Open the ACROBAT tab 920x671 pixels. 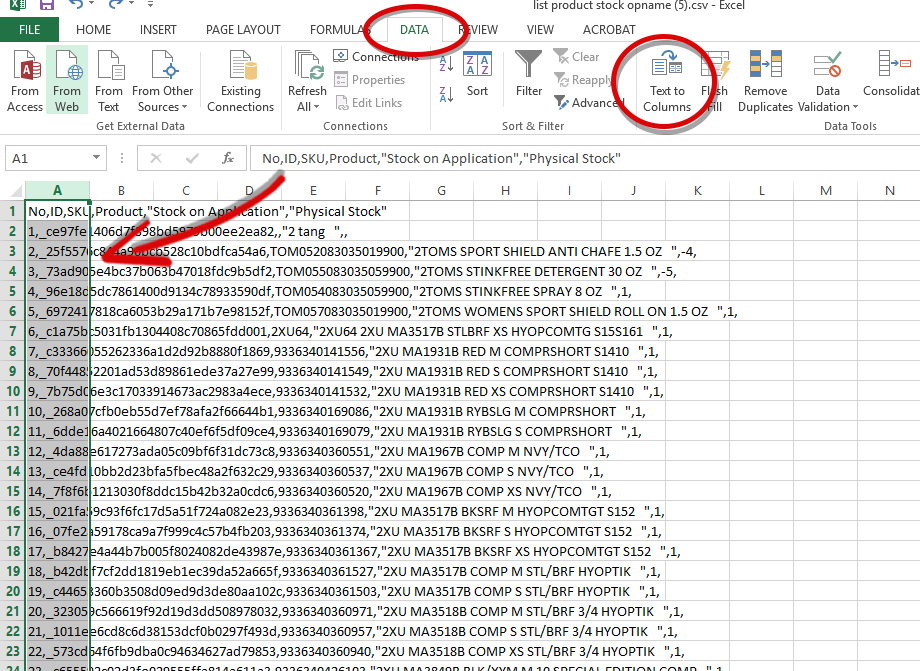(x=609, y=29)
